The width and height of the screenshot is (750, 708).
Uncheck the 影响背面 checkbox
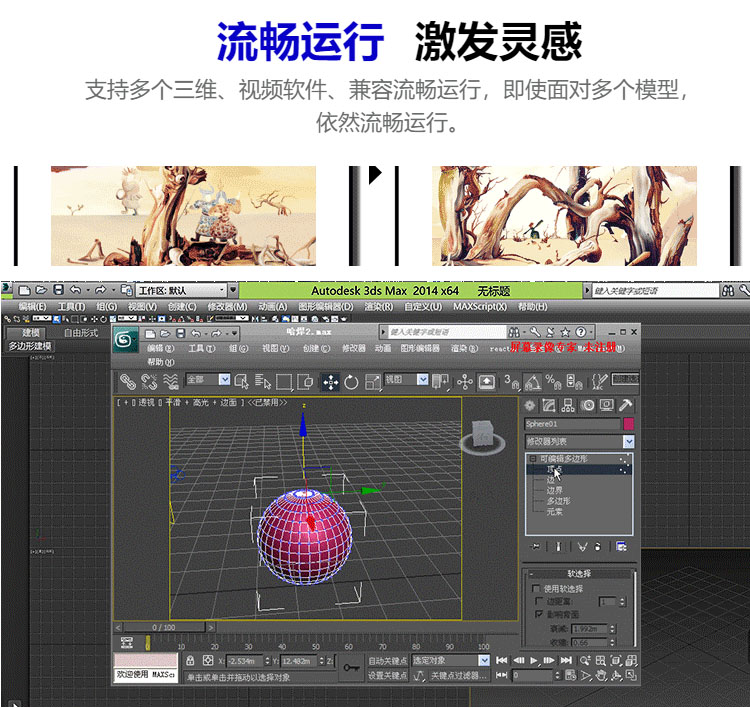tap(539, 613)
